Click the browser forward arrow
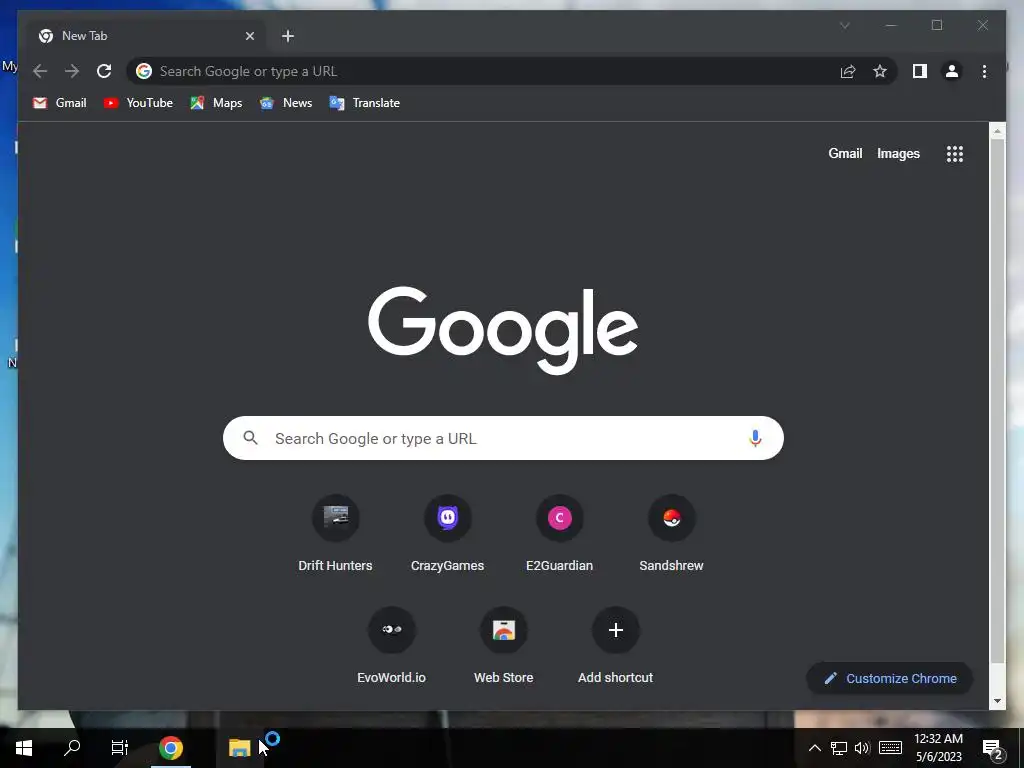 [72, 71]
